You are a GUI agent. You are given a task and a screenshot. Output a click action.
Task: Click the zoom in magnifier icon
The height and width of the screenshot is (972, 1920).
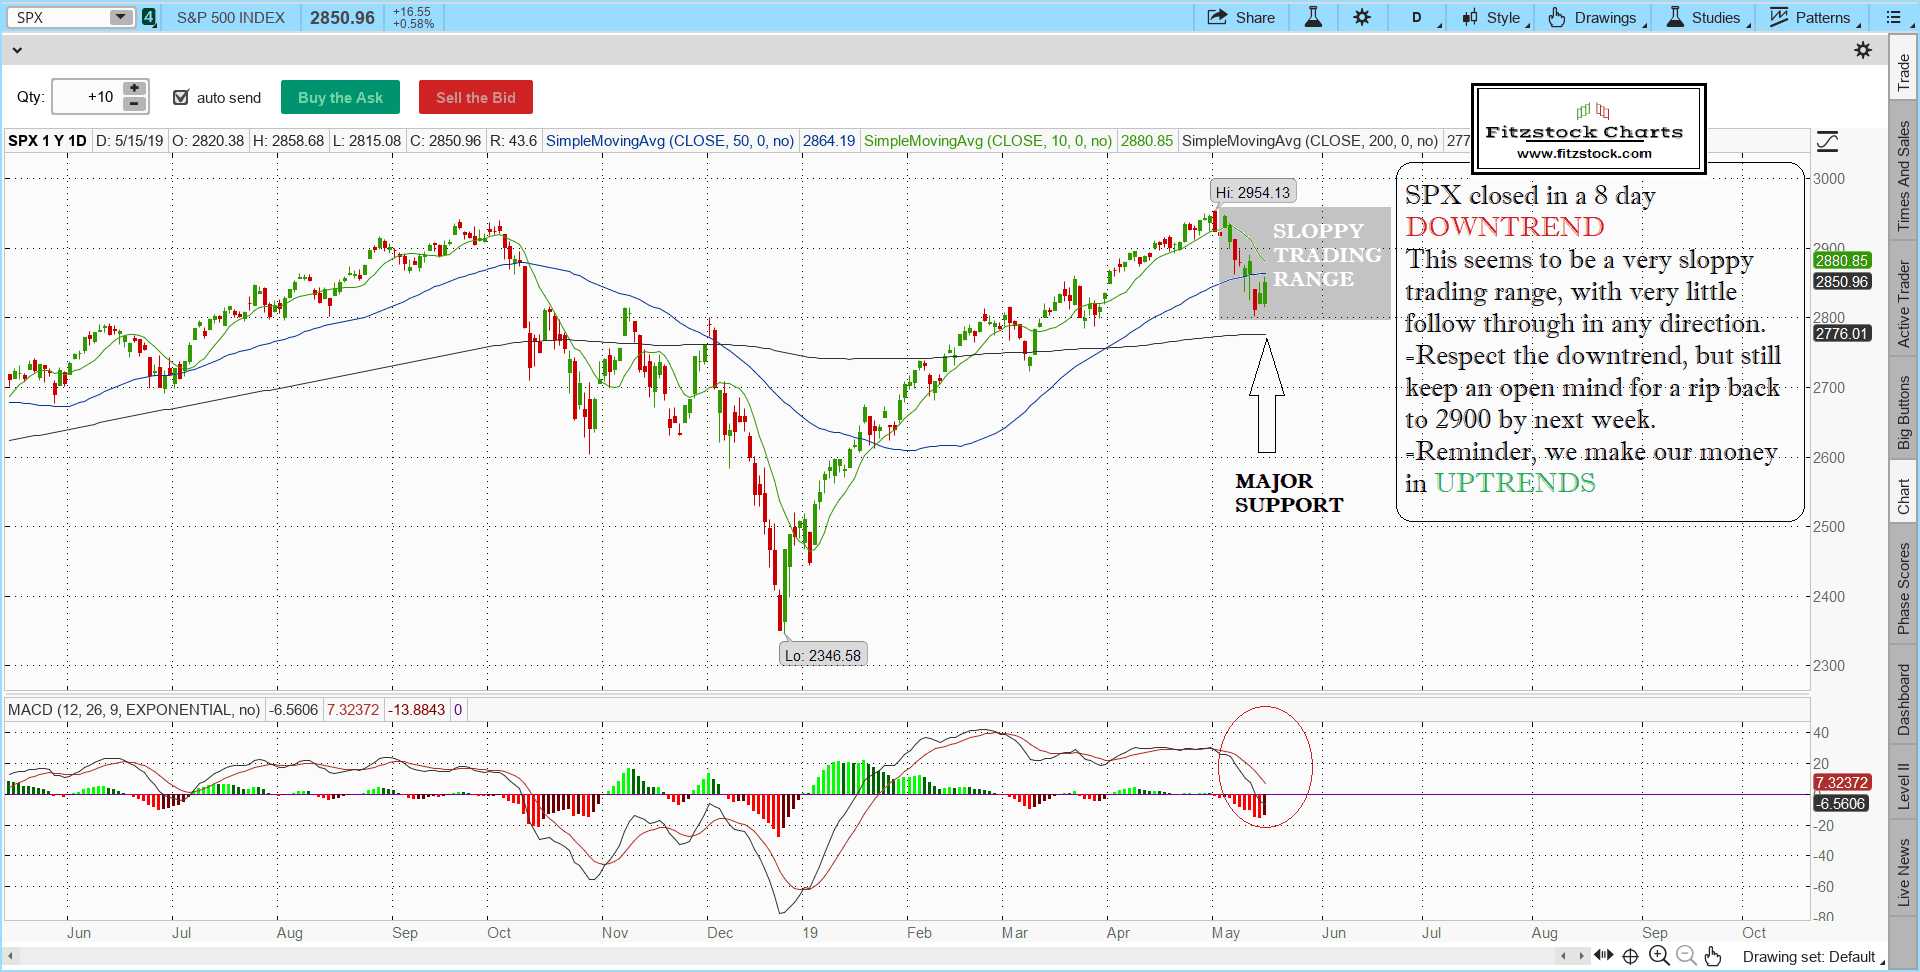tap(1659, 956)
